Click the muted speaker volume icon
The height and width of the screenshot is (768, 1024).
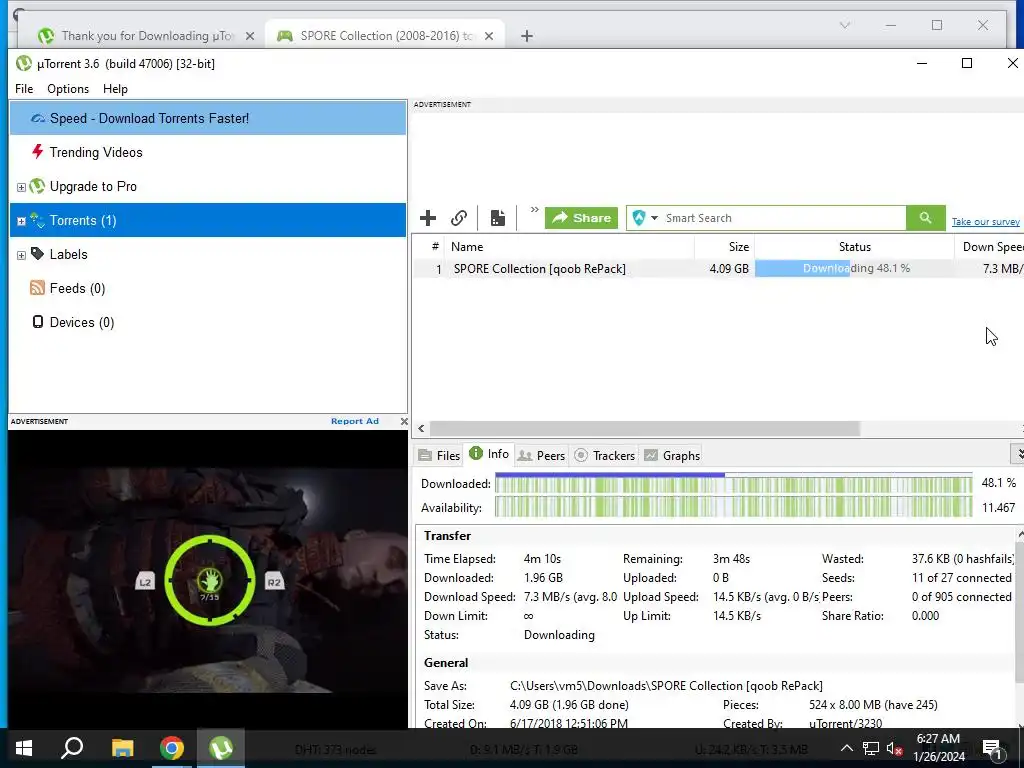click(x=895, y=748)
